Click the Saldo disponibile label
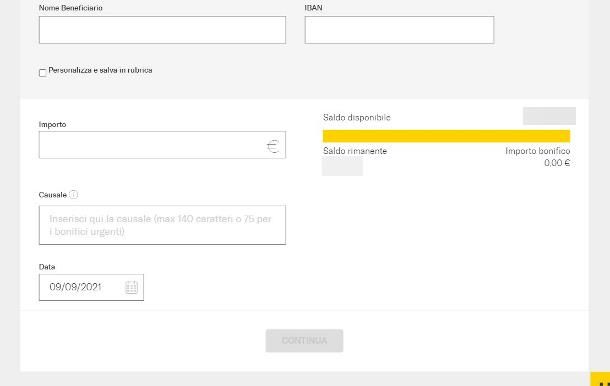Viewport: 610px width, 386px height. coord(357,118)
